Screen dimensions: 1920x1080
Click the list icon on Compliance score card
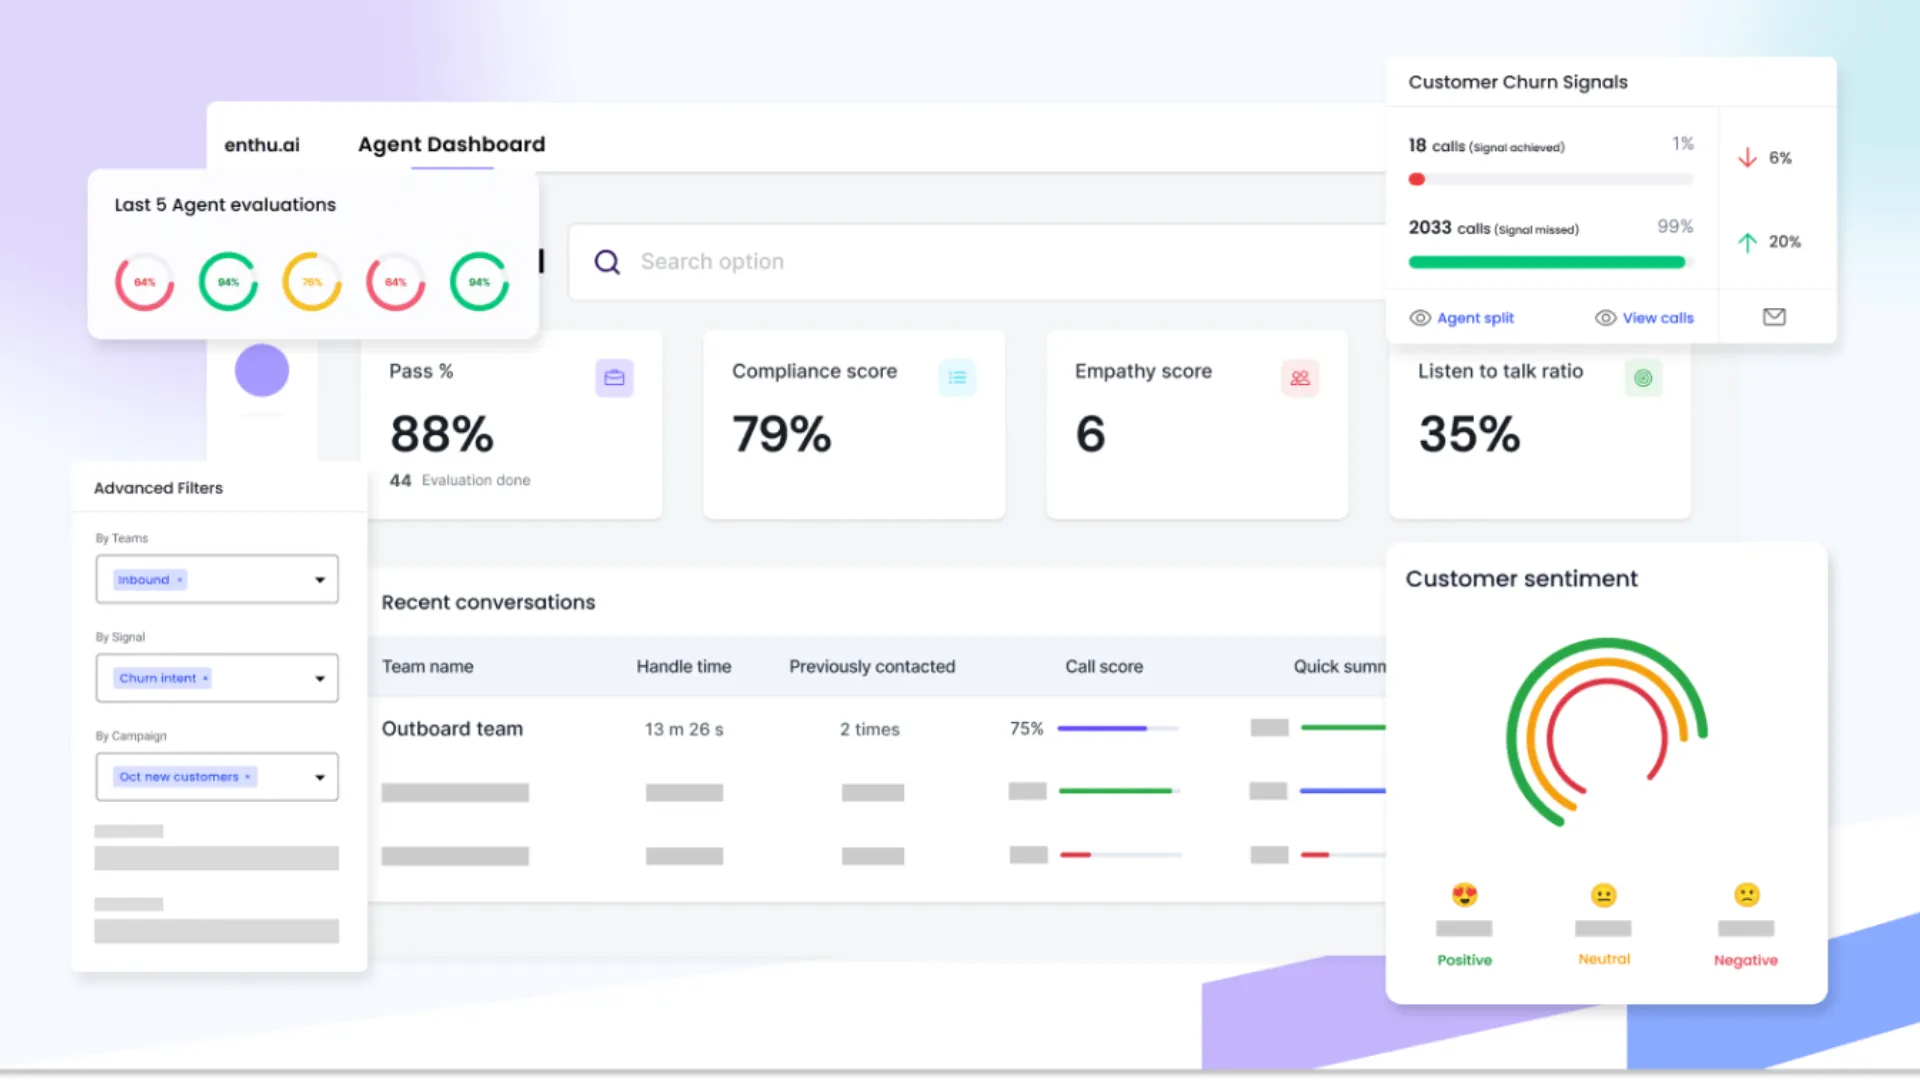point(957,378)
